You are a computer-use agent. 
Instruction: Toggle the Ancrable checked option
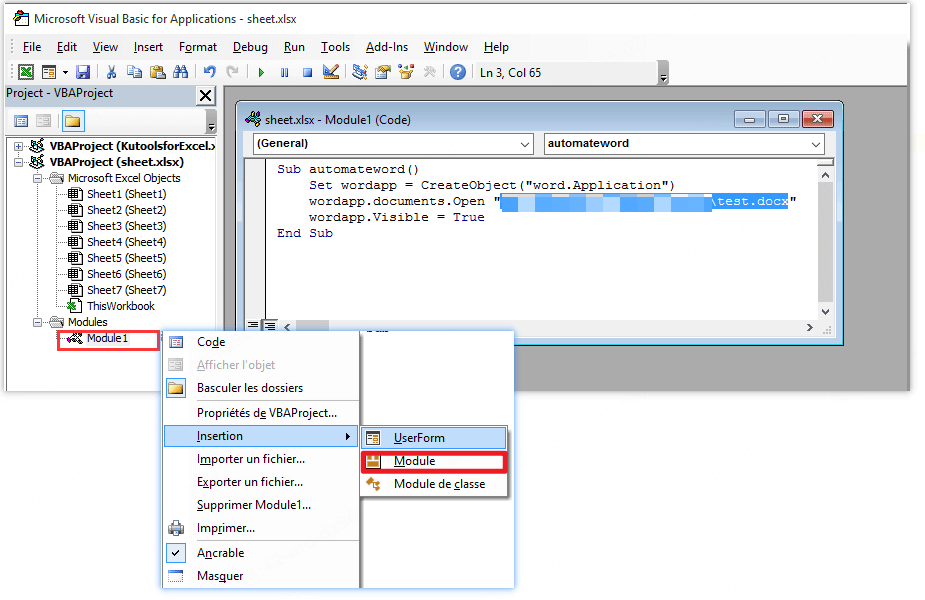(261, 553)
